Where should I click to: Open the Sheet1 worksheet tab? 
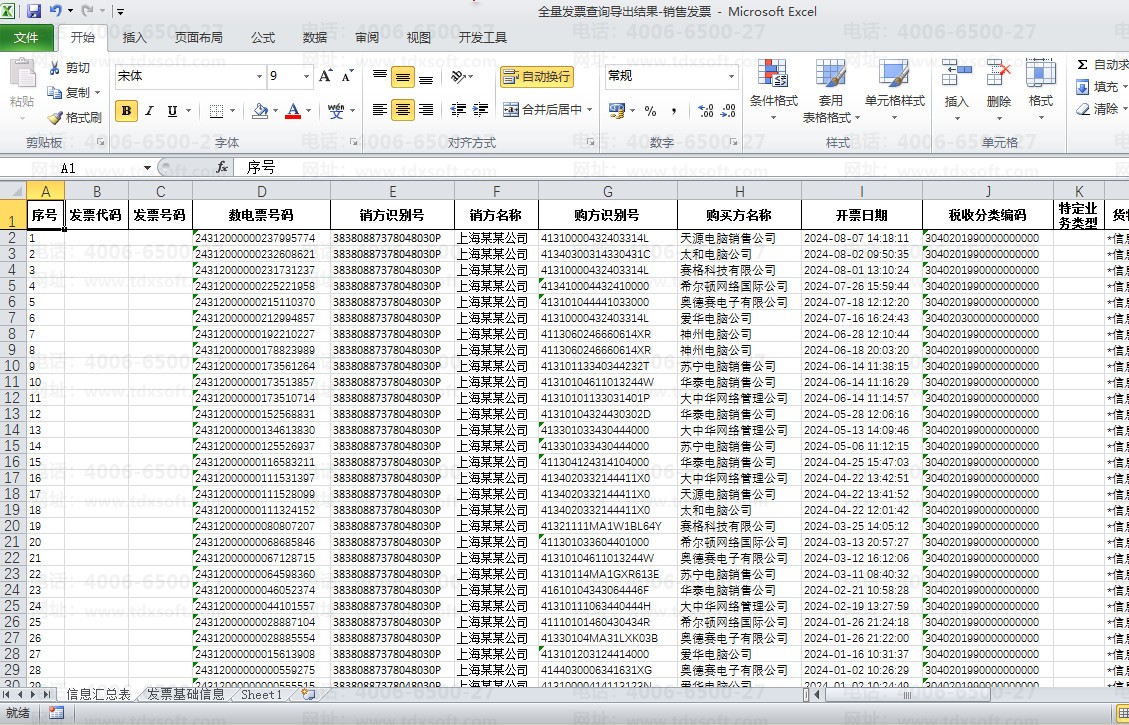[x=261, y=695]
